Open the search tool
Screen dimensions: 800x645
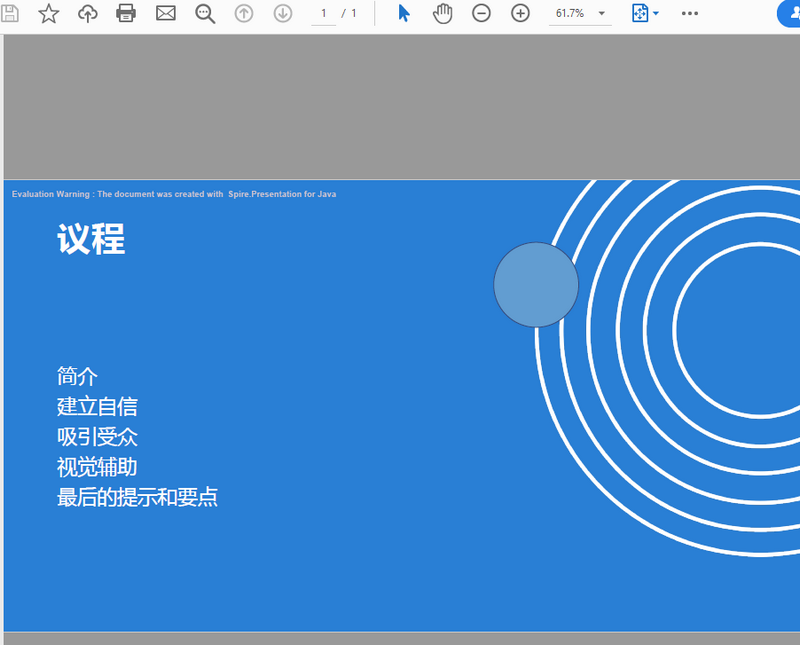point(205,13)
